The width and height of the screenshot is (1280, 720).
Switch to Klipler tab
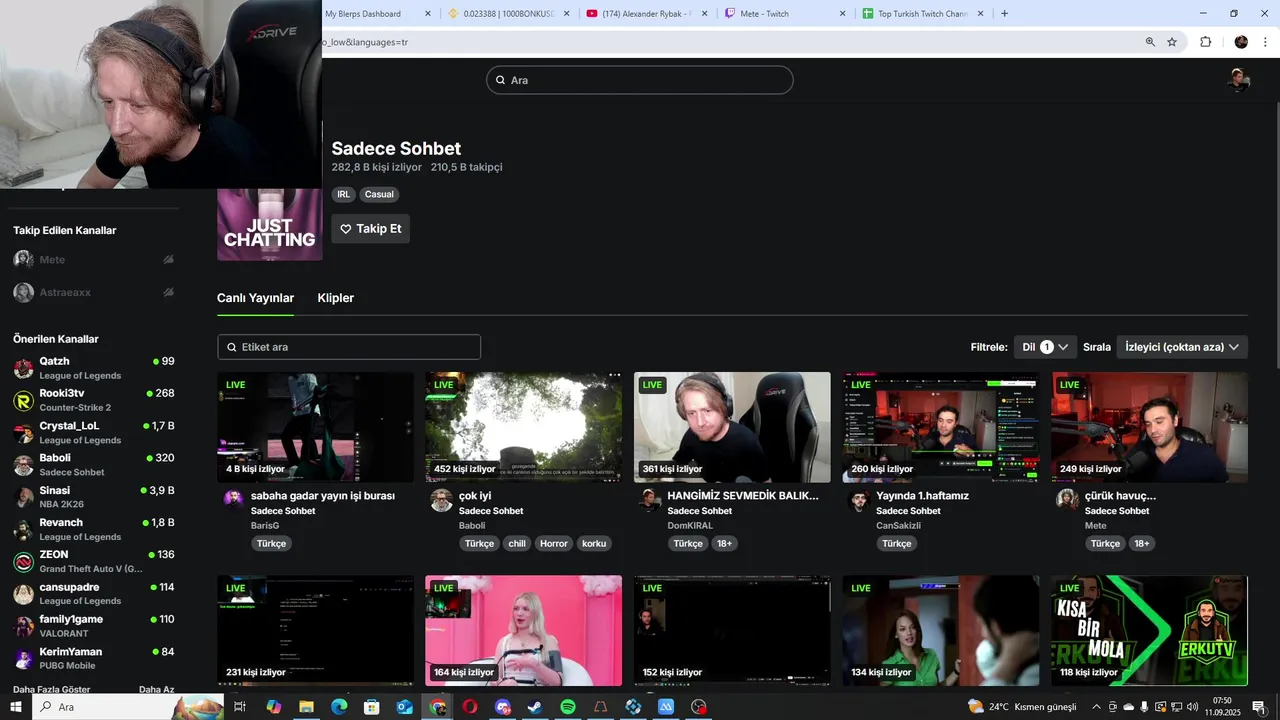point(336,298)
